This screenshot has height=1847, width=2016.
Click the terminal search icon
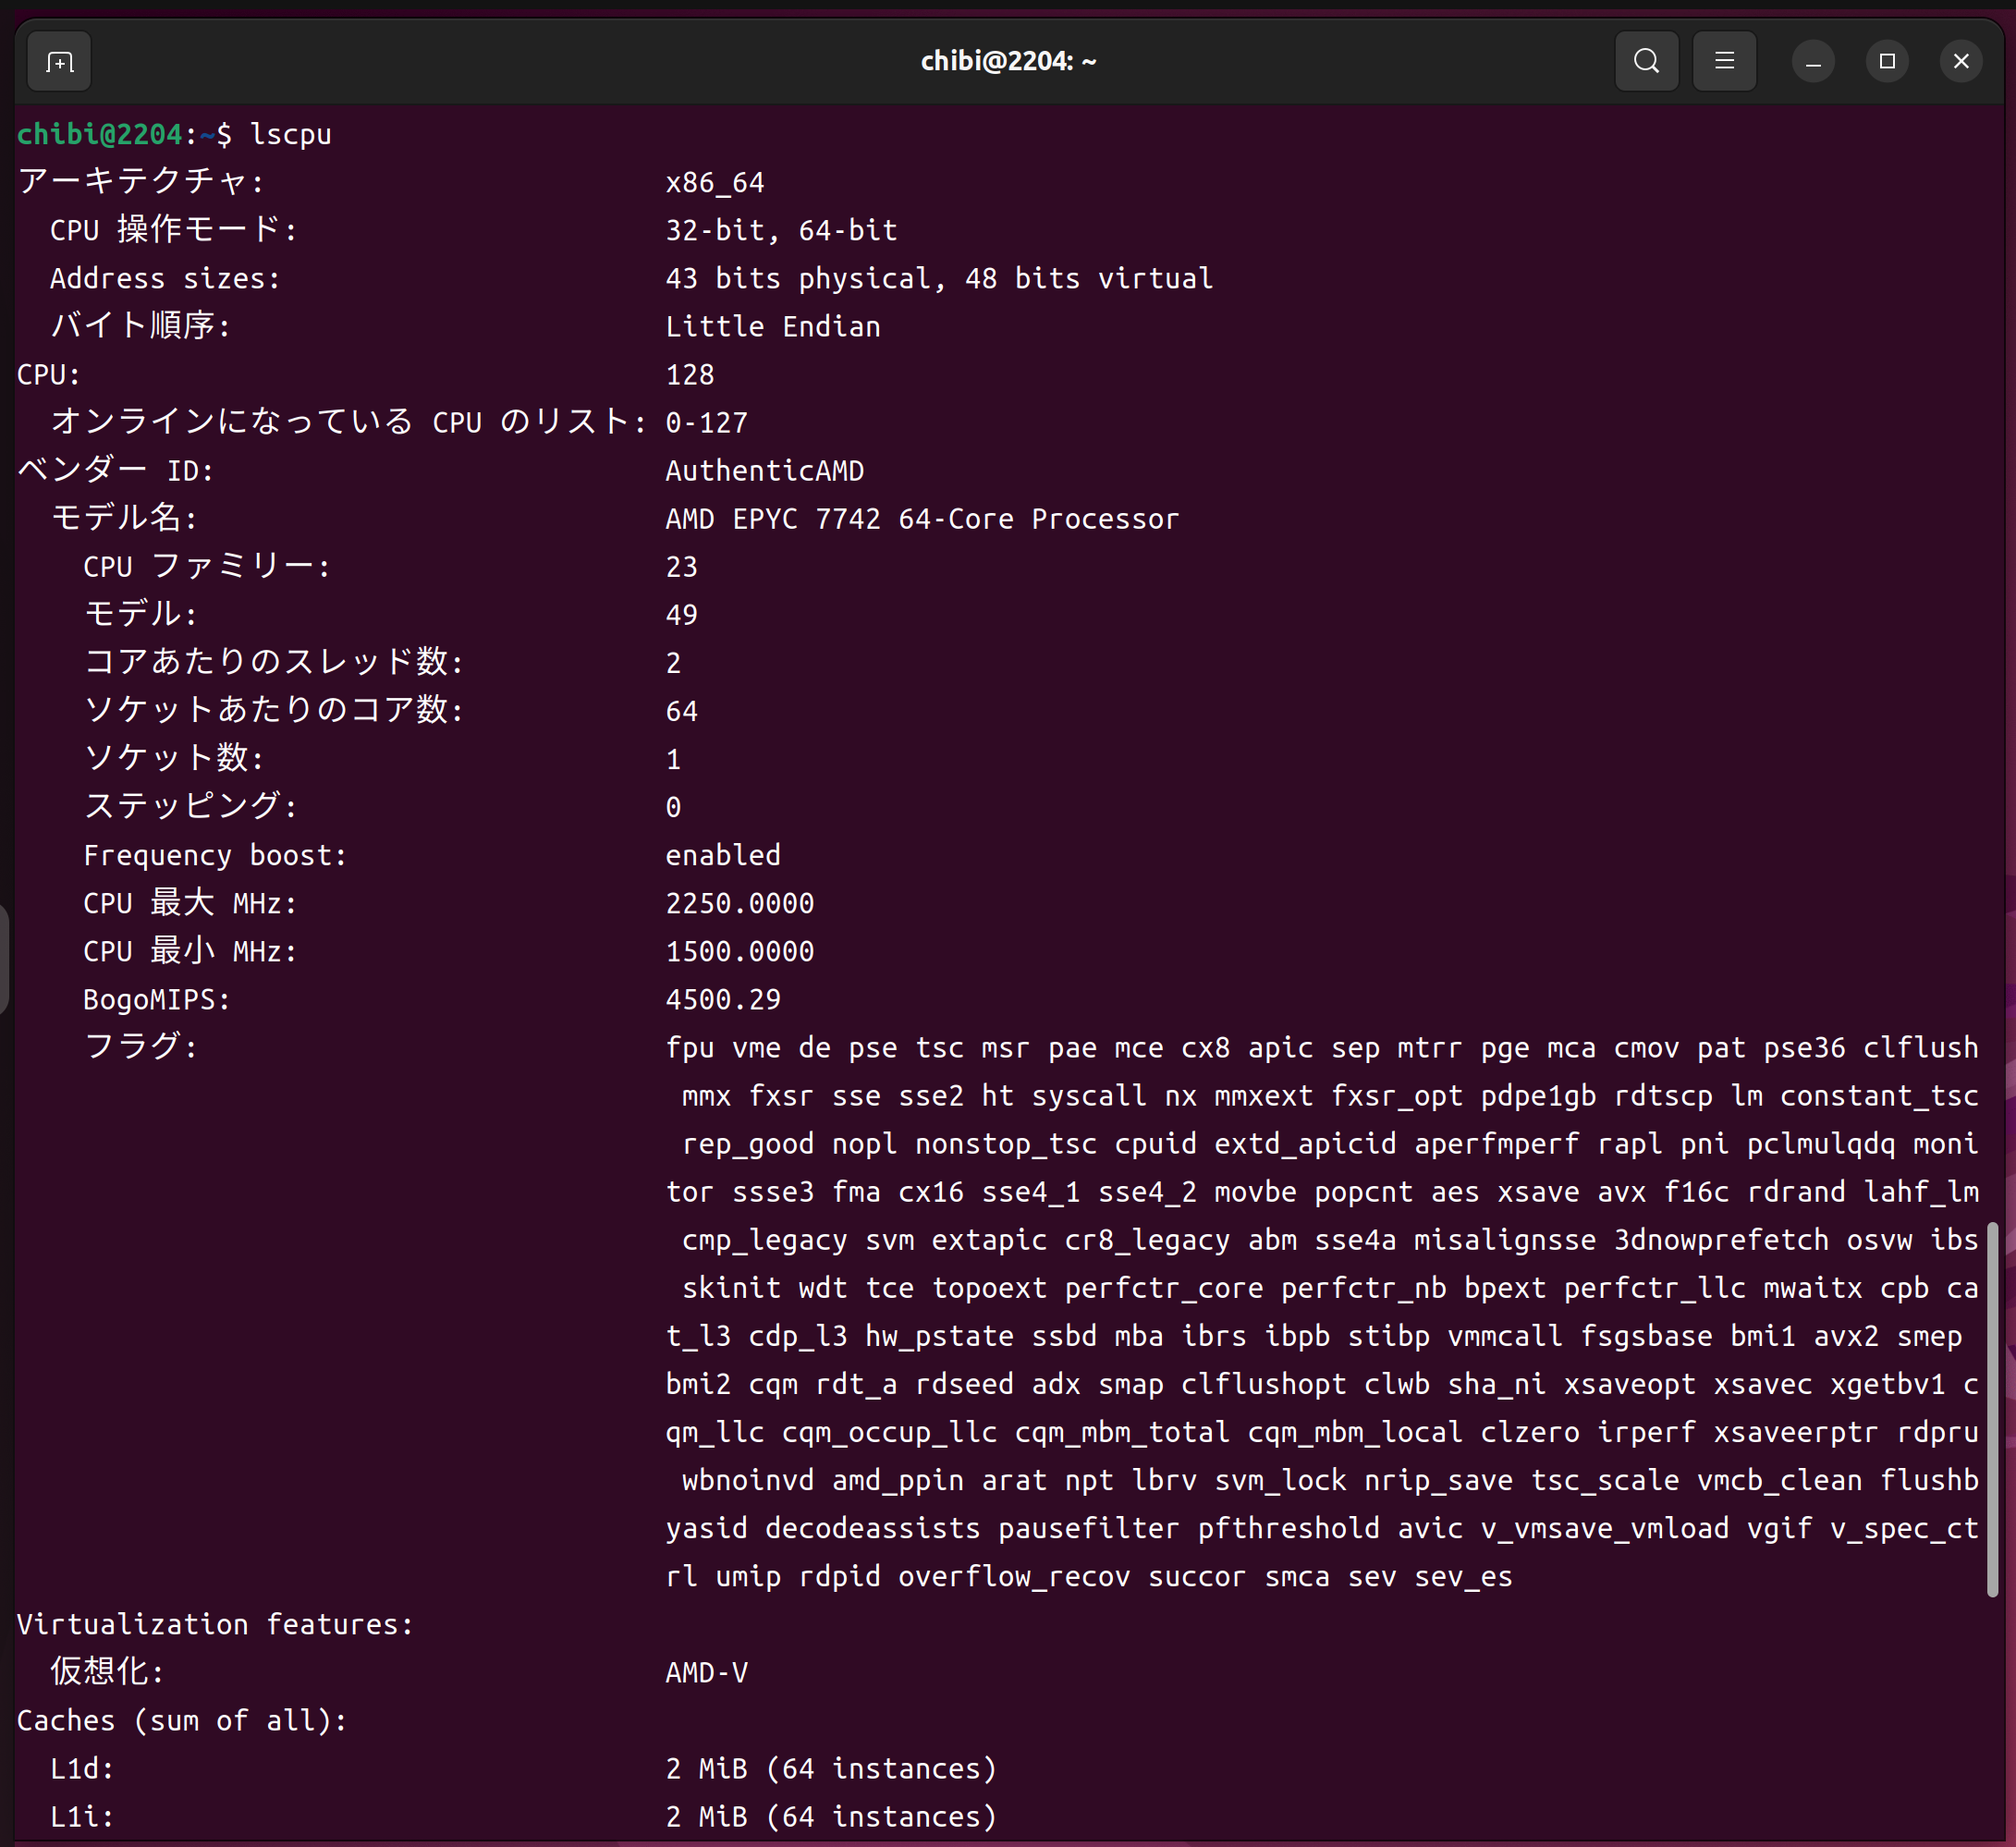pos(1646,62)
